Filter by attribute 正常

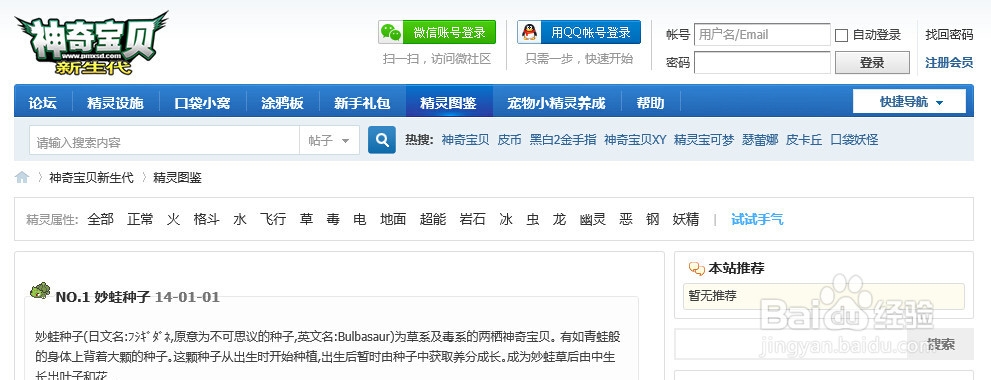click(140, 219)
